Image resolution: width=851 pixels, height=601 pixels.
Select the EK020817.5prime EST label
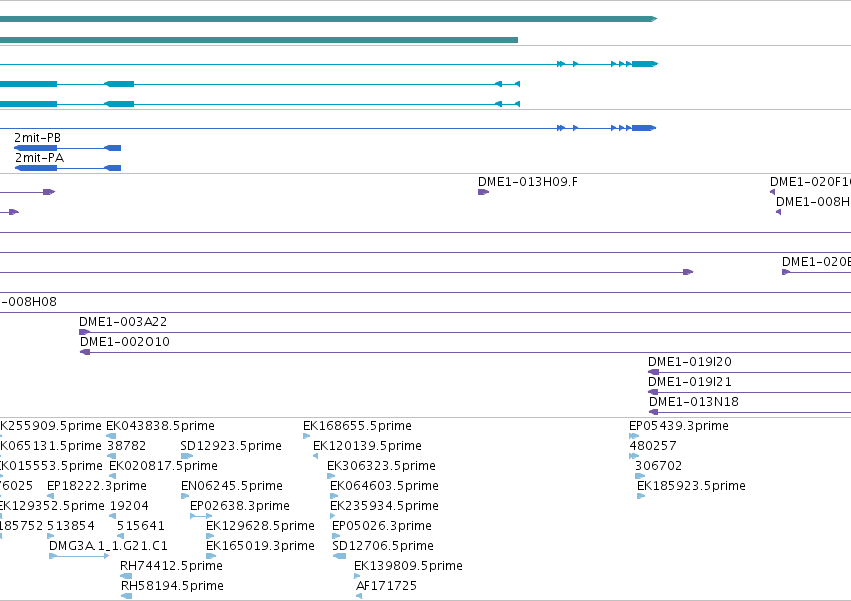pos(163,466)
